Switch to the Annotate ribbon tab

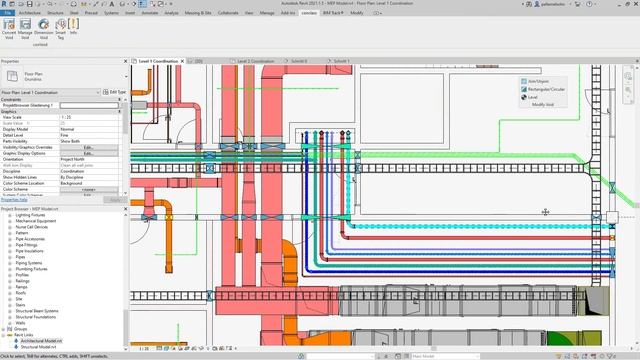(x=149, y=13)
